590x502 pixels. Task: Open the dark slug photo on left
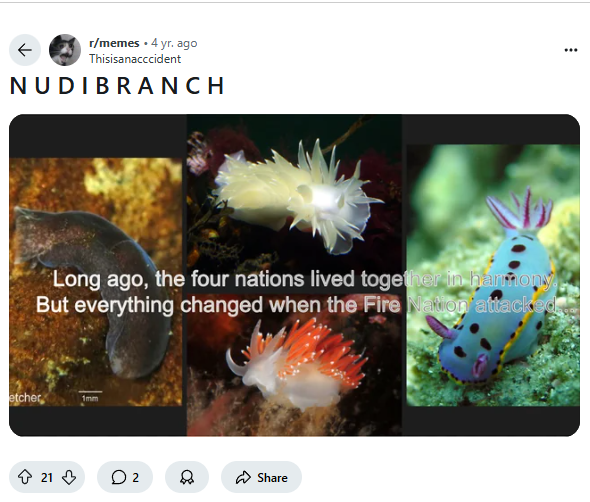[x=96, y=282]
